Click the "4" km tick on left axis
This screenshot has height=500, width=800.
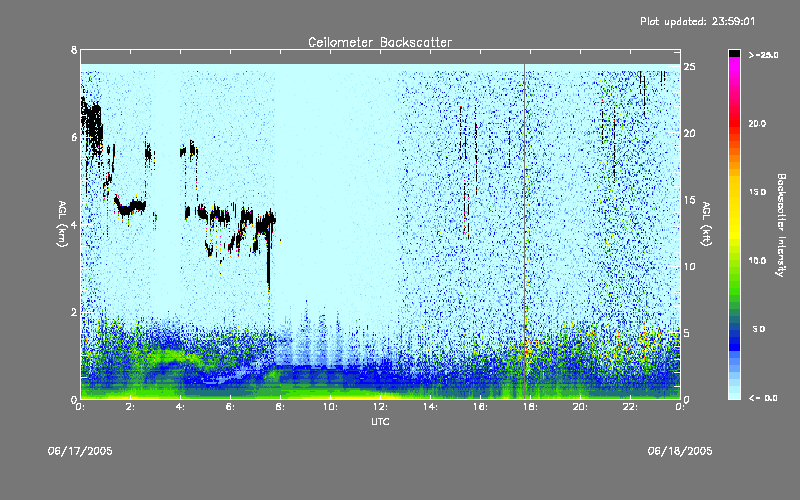[74, 224]
